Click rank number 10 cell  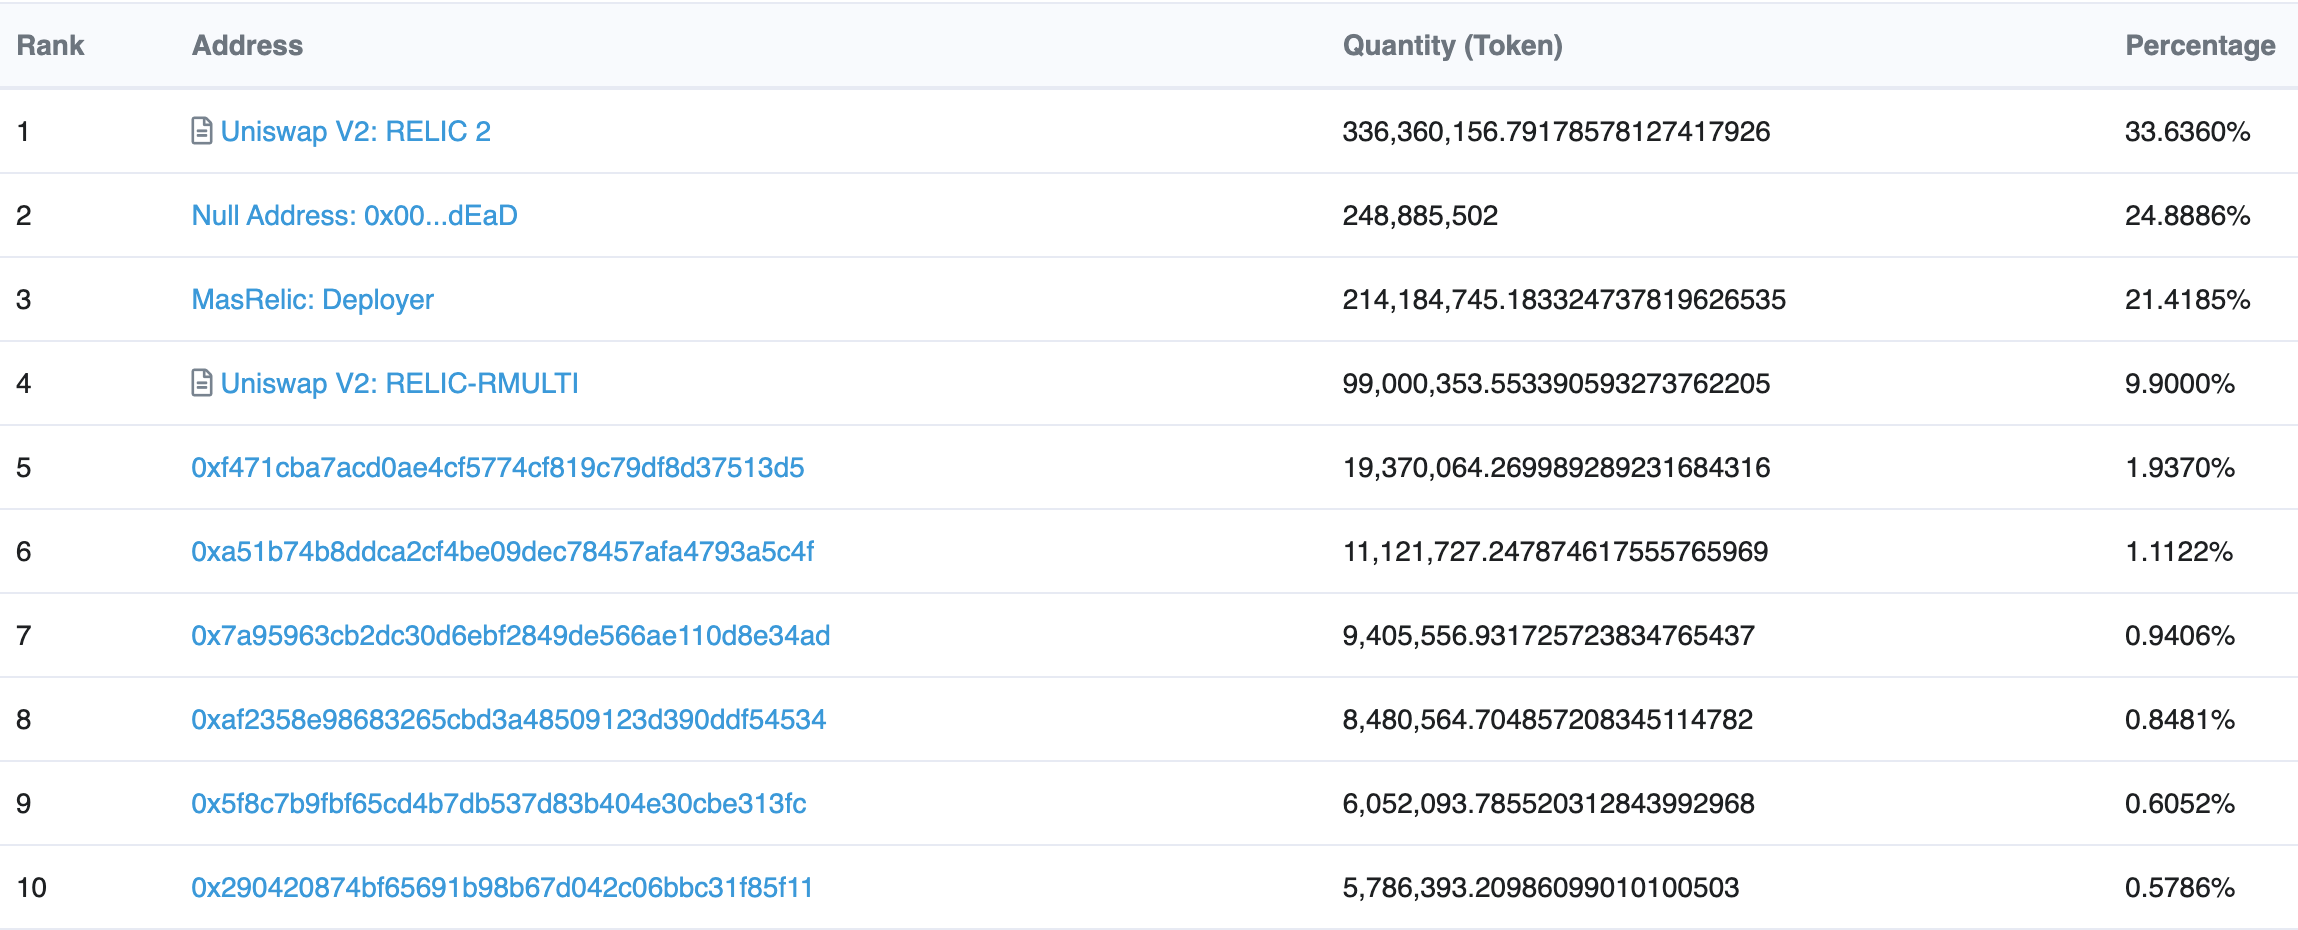tap(31, 887)
